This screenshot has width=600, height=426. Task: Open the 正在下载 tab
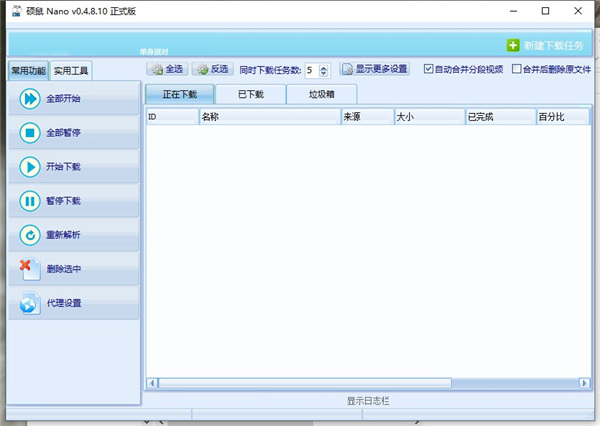[179, 94]
